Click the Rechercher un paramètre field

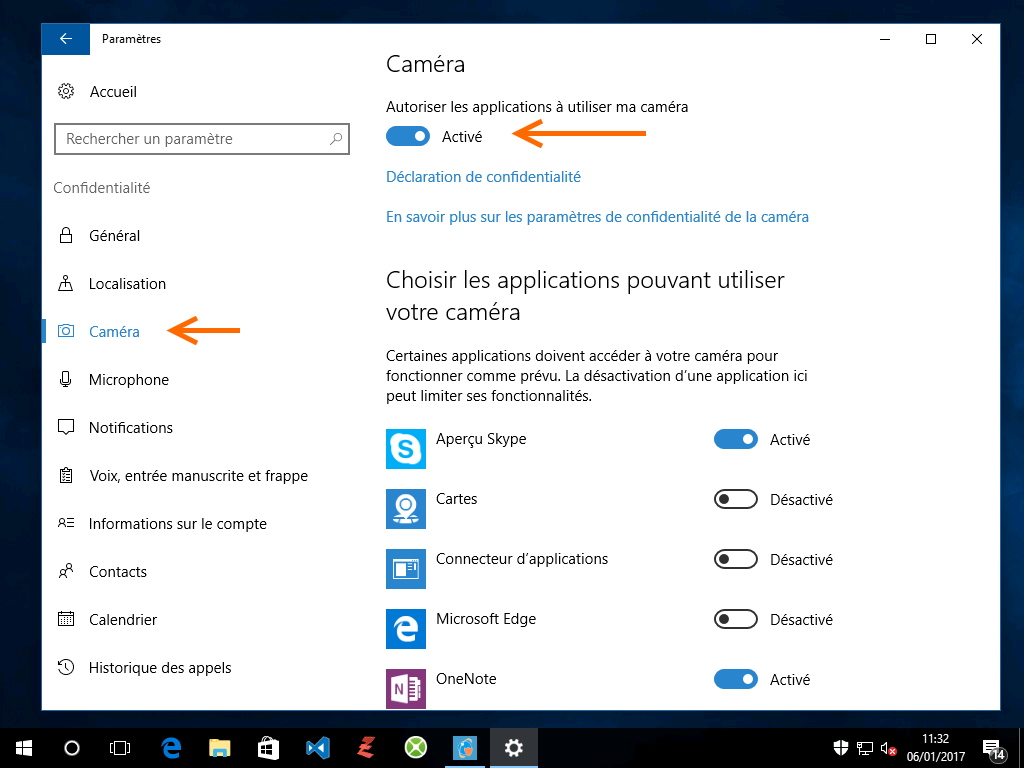(x=202, y=138)
